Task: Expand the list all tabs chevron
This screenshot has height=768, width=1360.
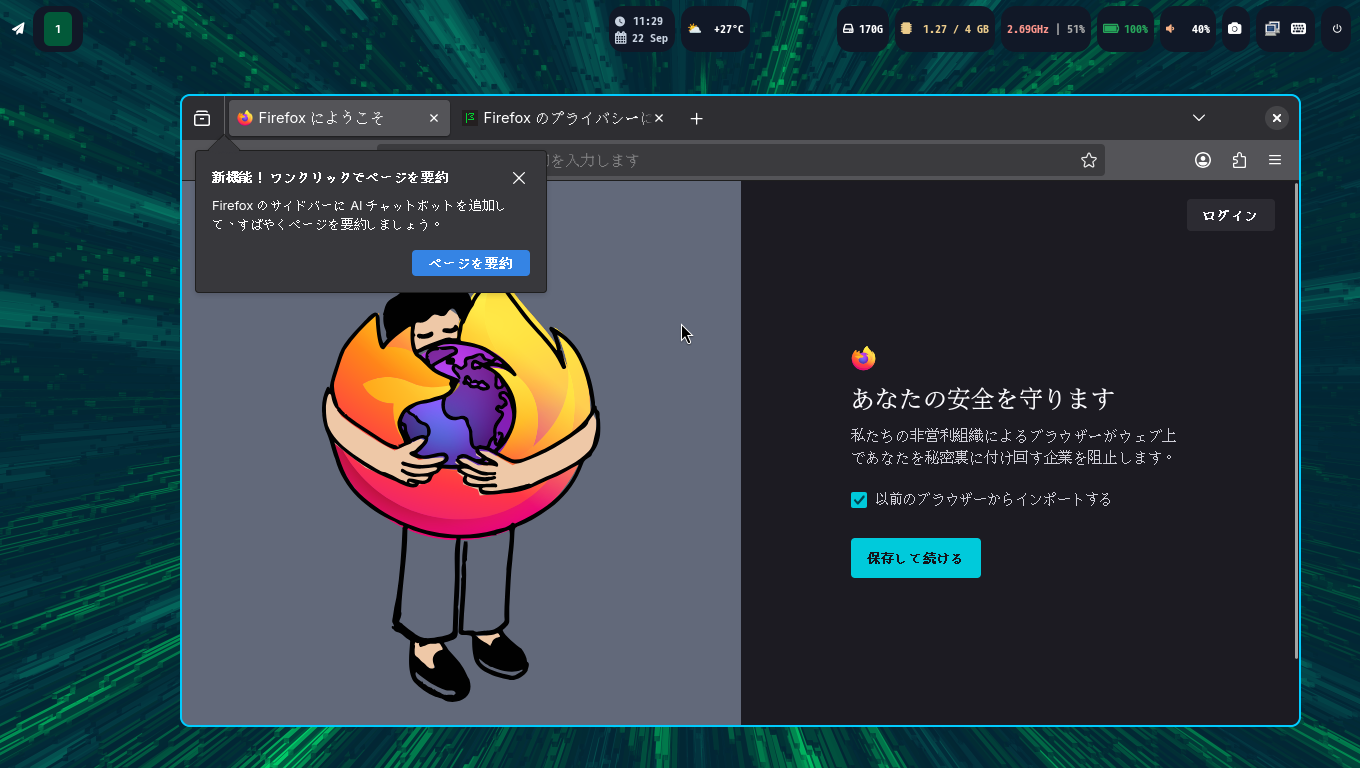Action: (1199, 118)
